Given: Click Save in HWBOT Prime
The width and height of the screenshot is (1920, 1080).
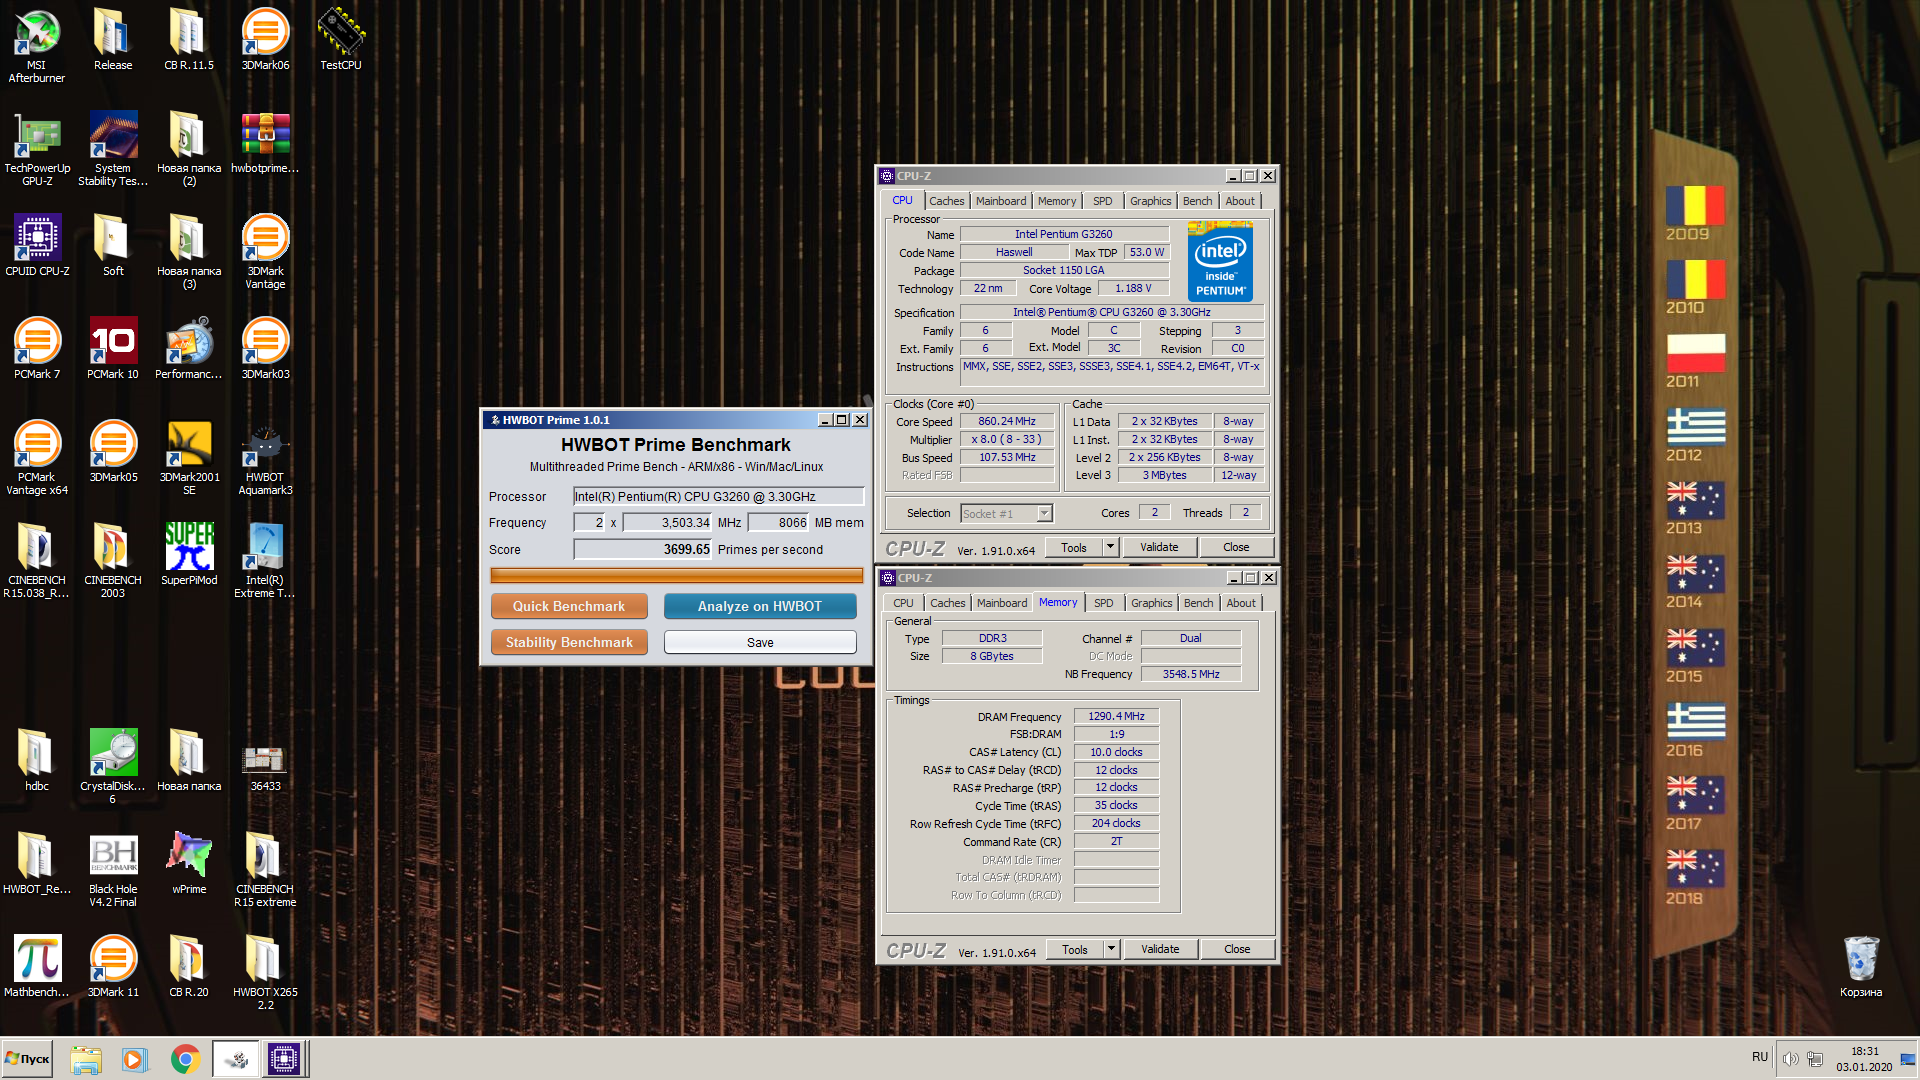Looking at the screenshot, I should [x=760, y=642].
